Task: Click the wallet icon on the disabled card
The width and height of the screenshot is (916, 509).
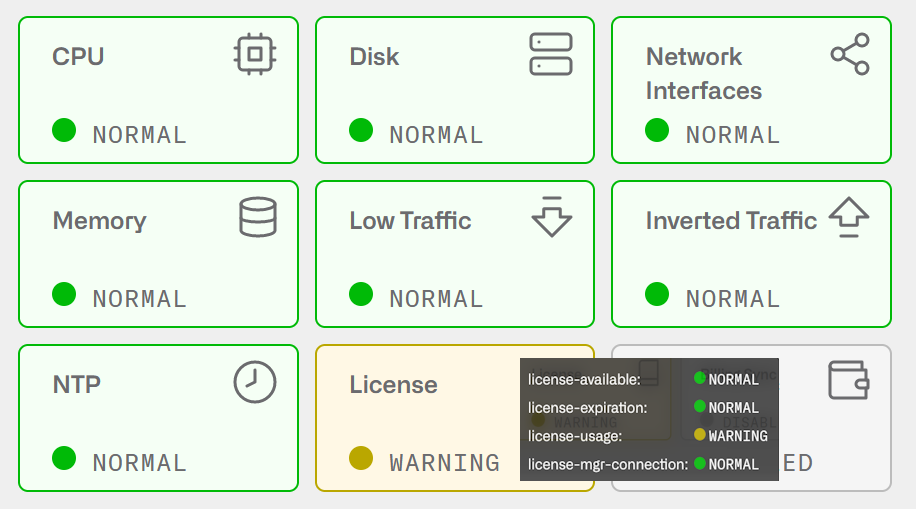Action: click(x=849, y=380)
